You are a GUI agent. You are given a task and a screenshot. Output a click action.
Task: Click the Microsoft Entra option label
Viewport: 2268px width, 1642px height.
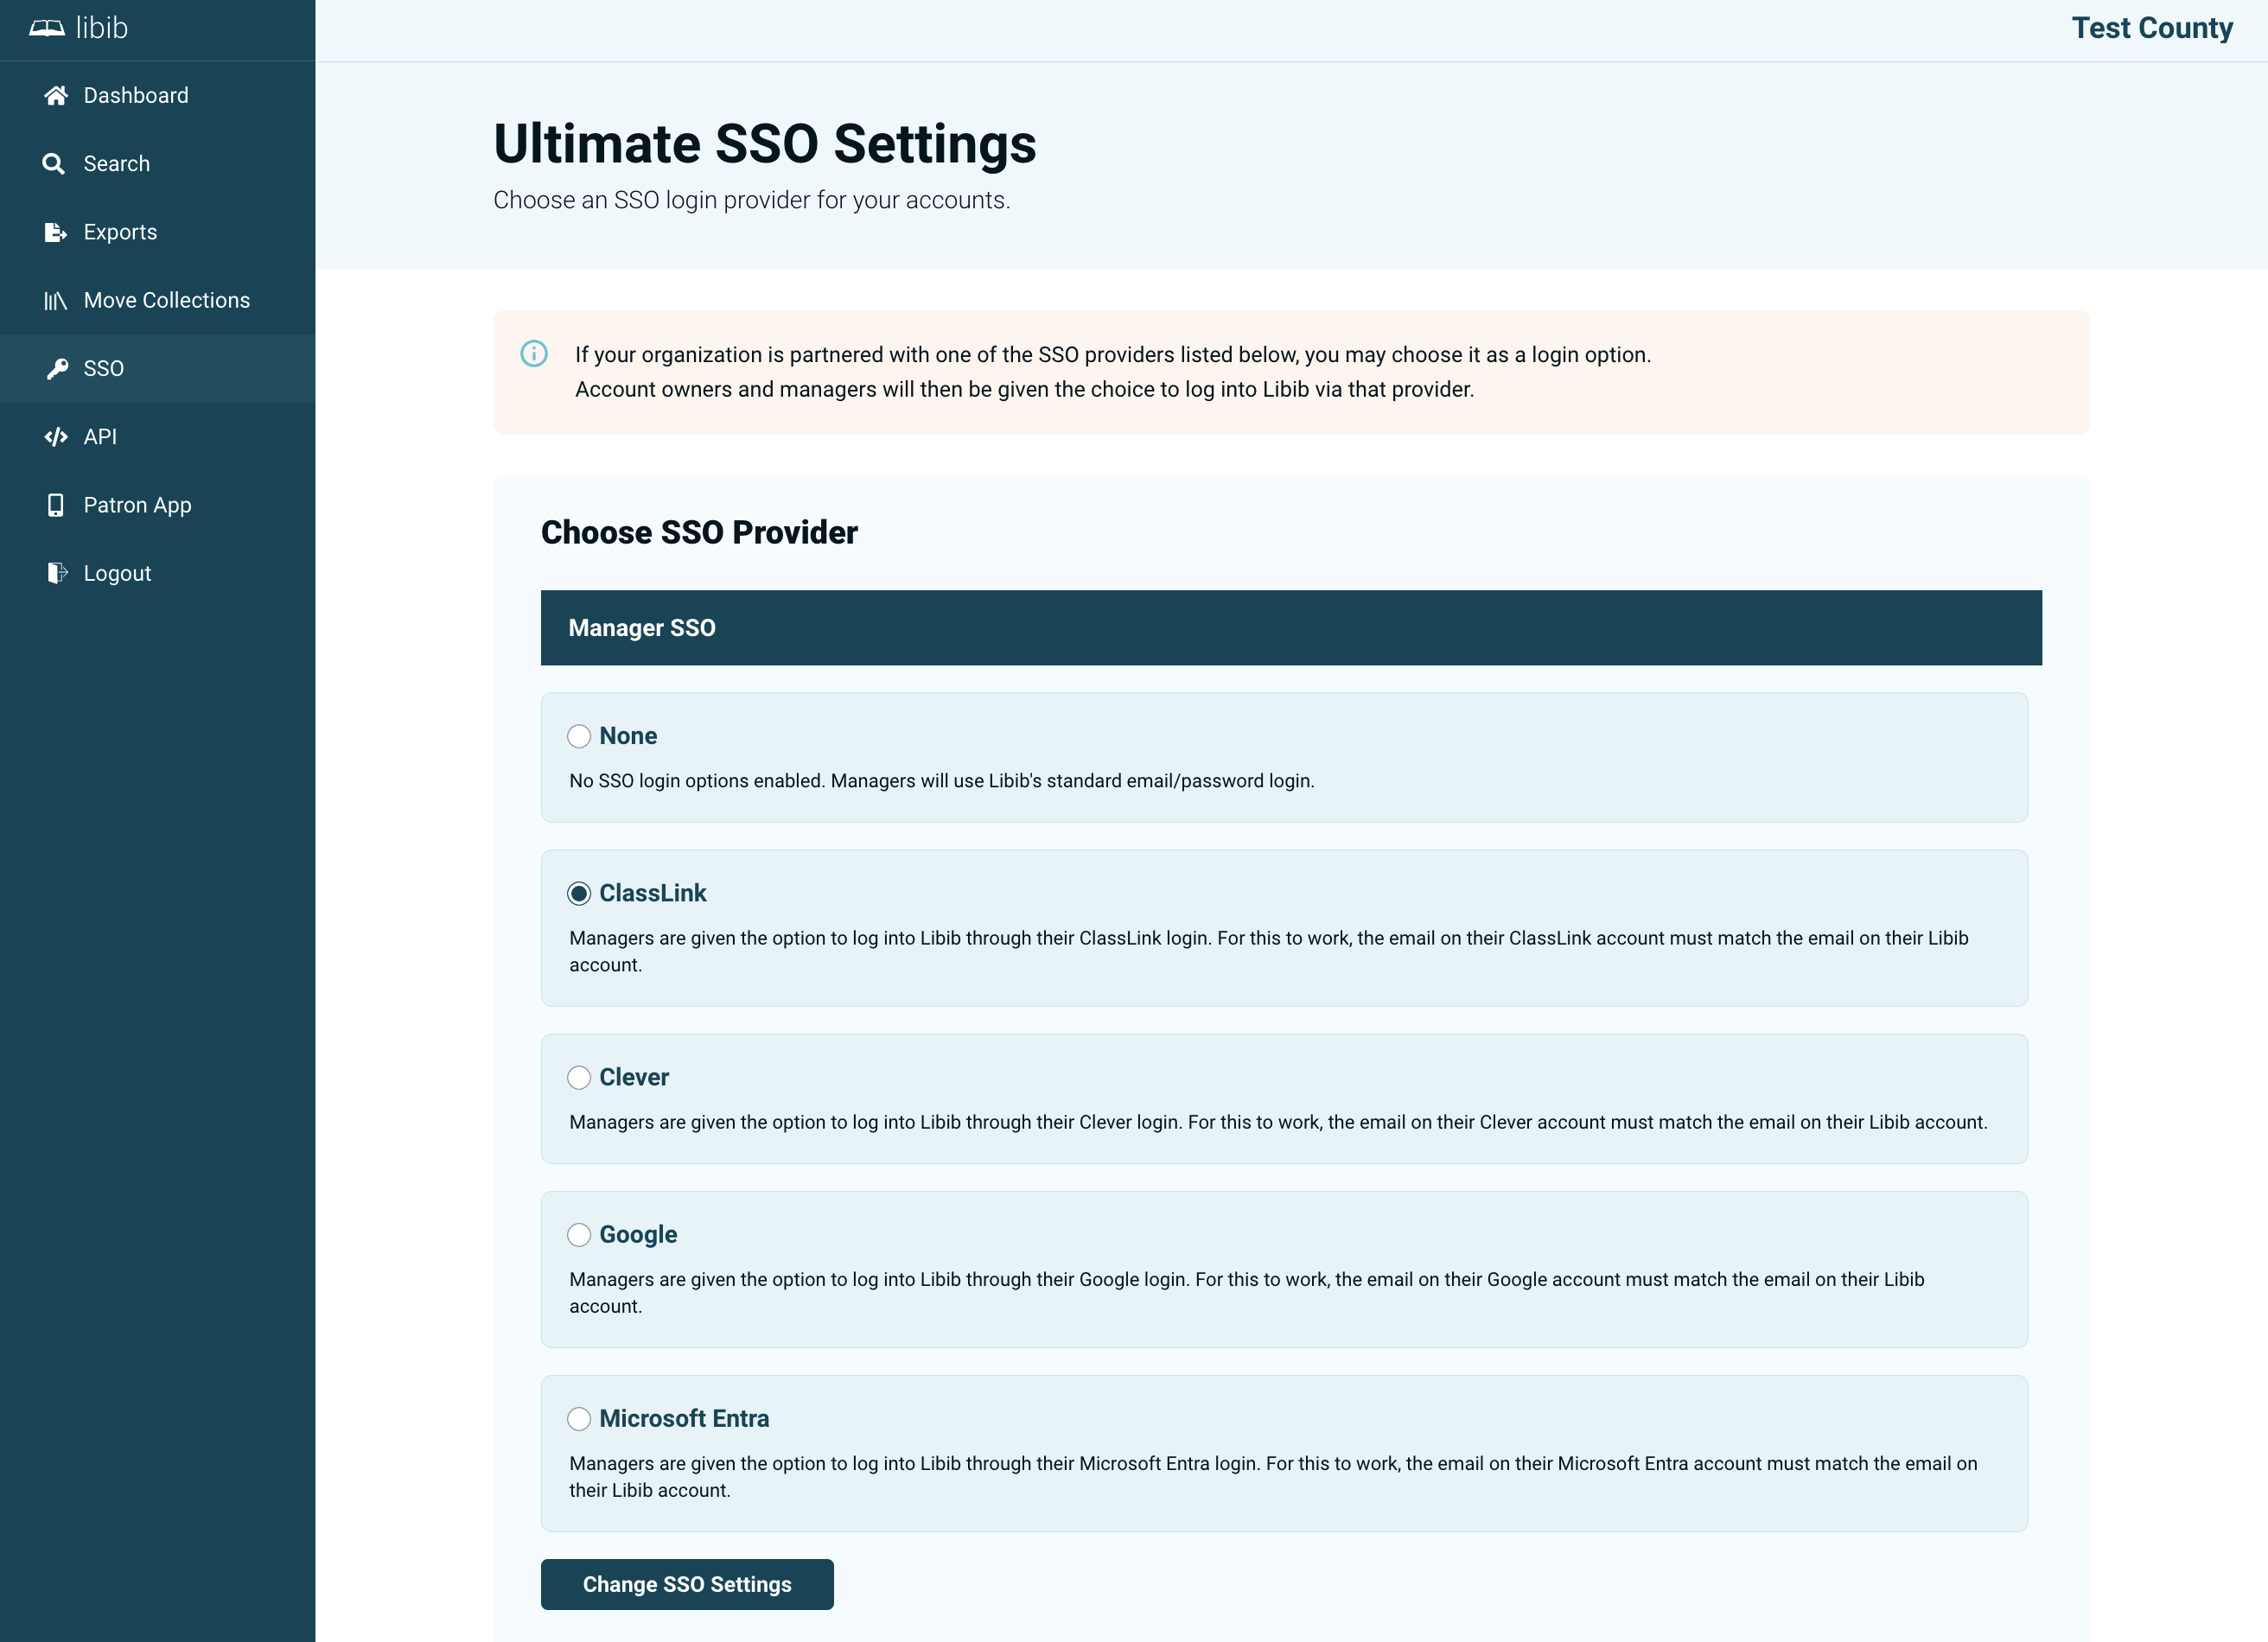(684, 1418)
